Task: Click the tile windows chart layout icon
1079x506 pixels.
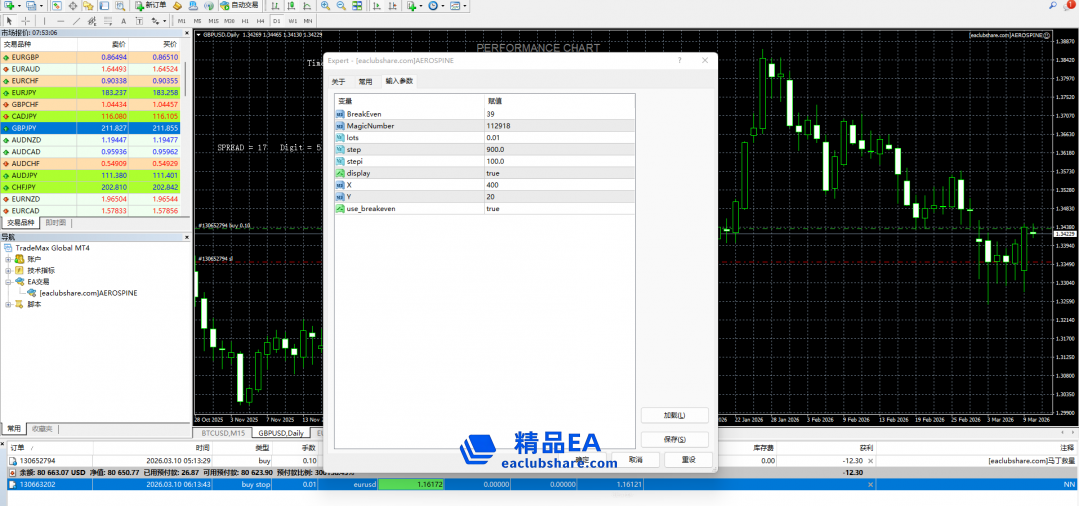Action: click(357, 5)
